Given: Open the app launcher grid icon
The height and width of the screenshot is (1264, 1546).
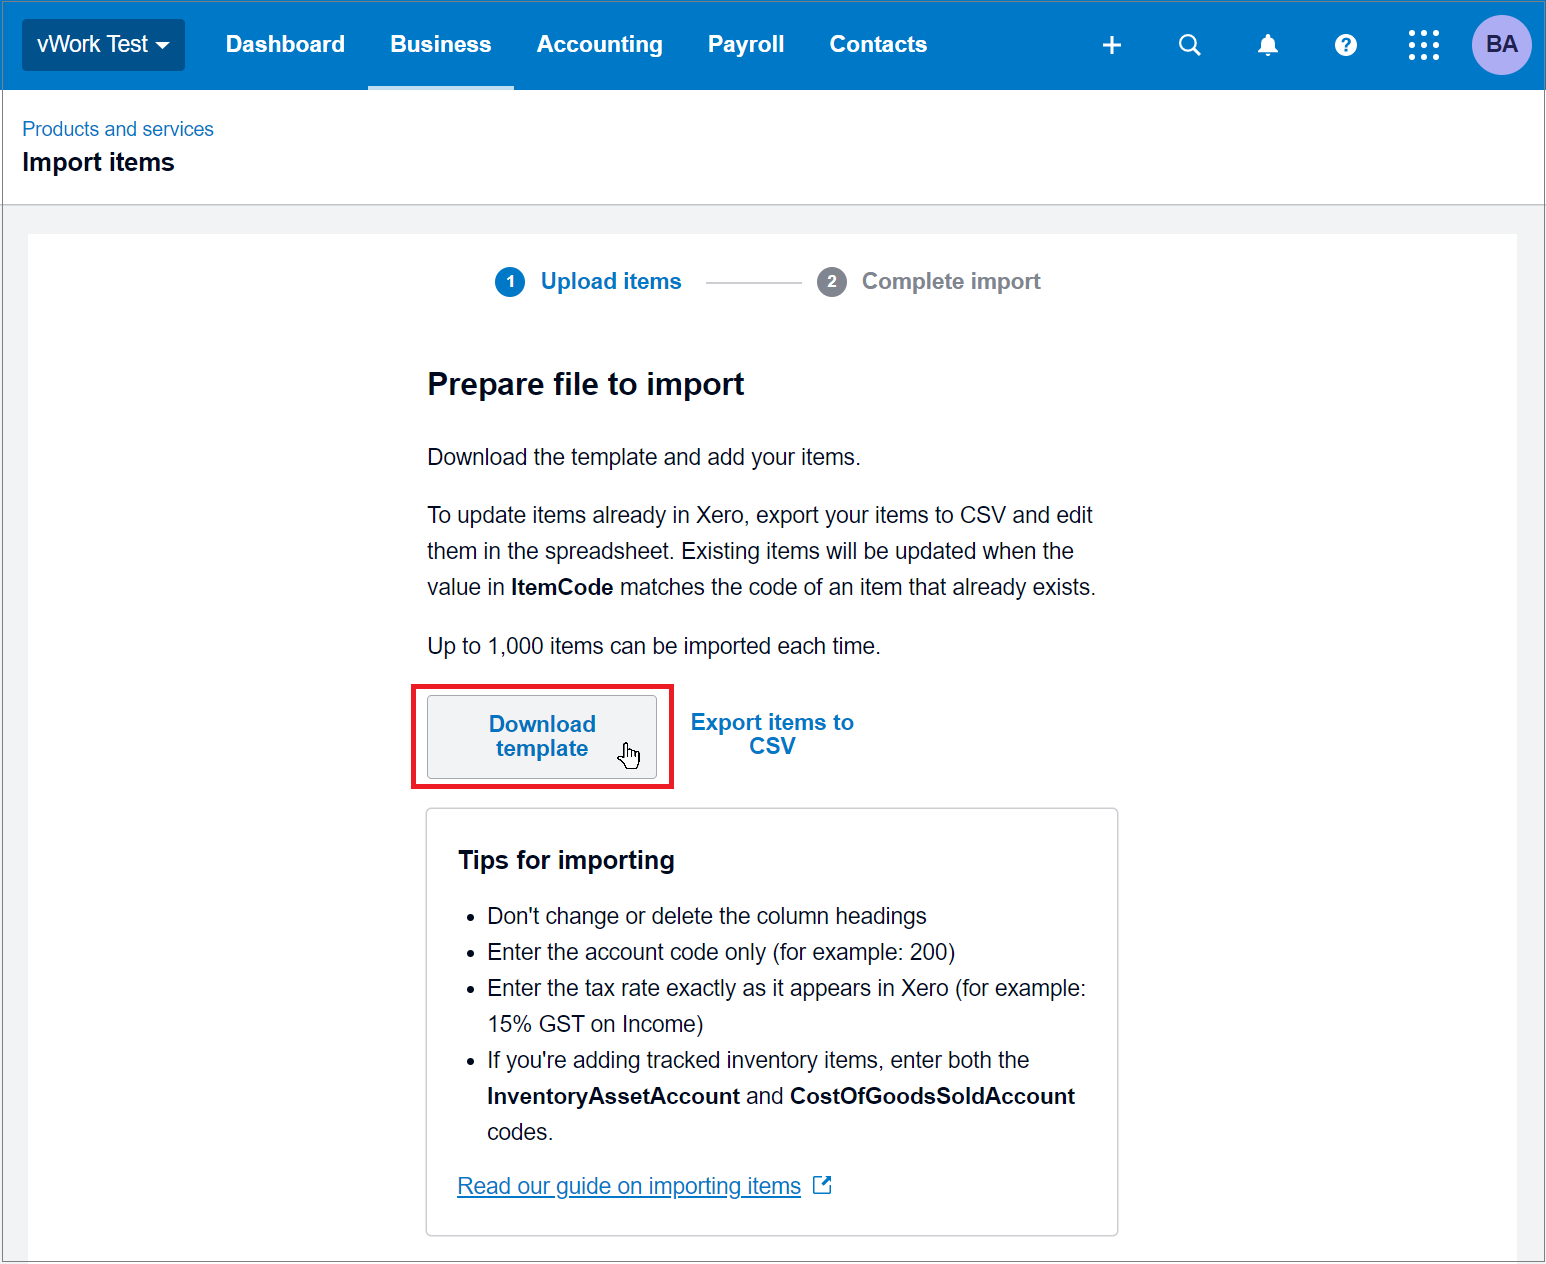Looking at the screenshot, I should (1424, 45).
